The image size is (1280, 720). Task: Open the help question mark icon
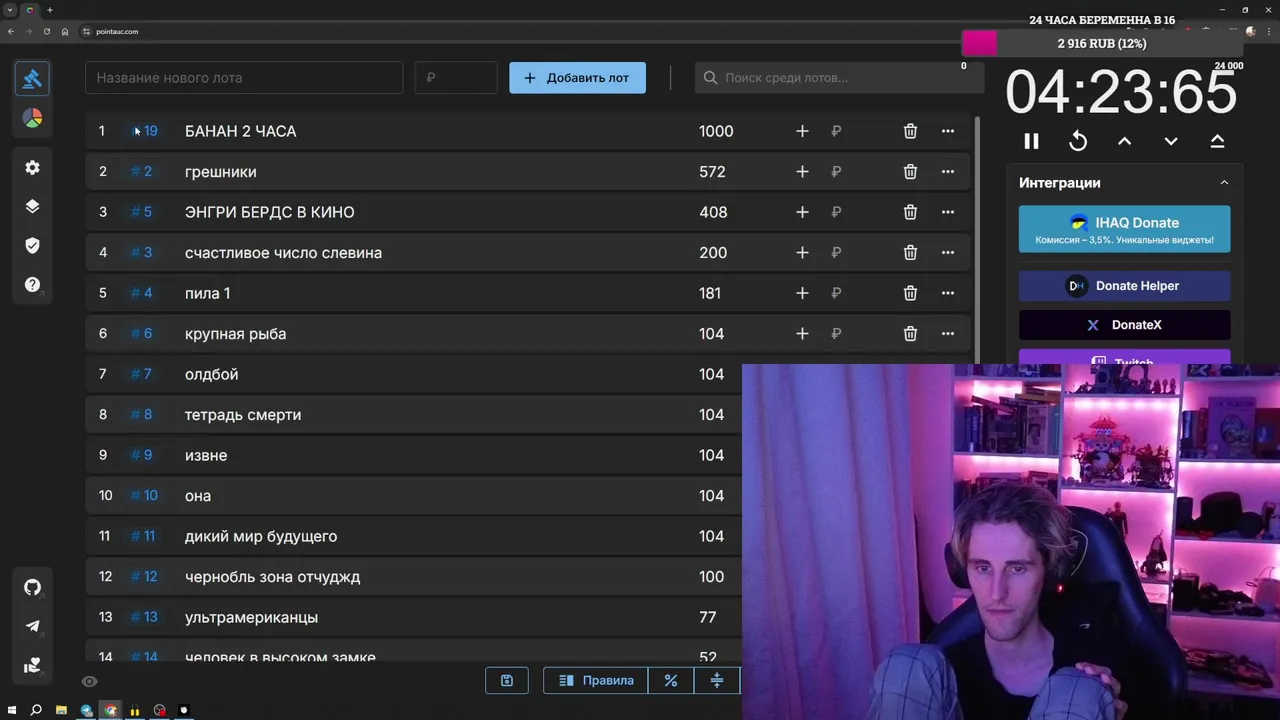[32, 285]
